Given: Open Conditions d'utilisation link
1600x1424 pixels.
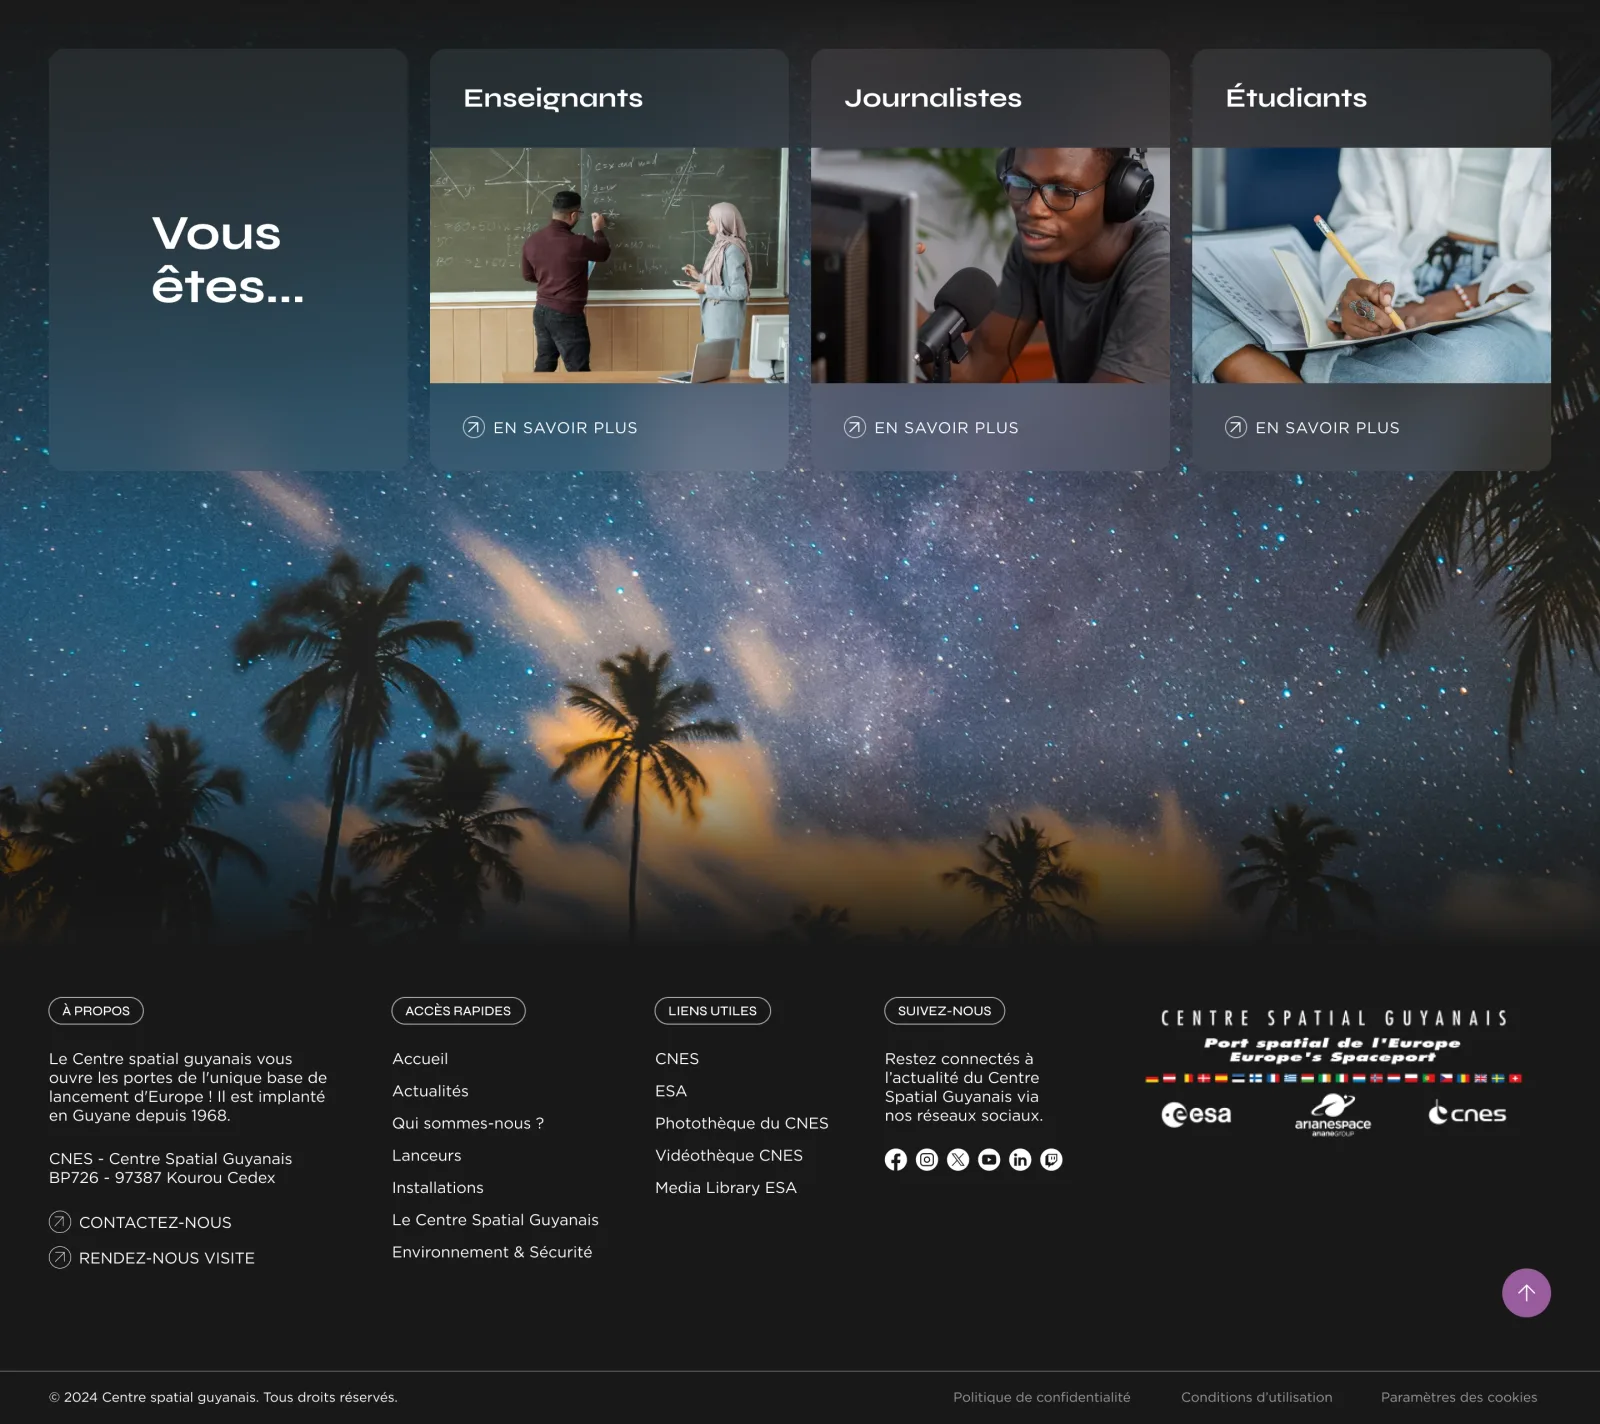Looking at the screenshot, I should [1257, 1397].
